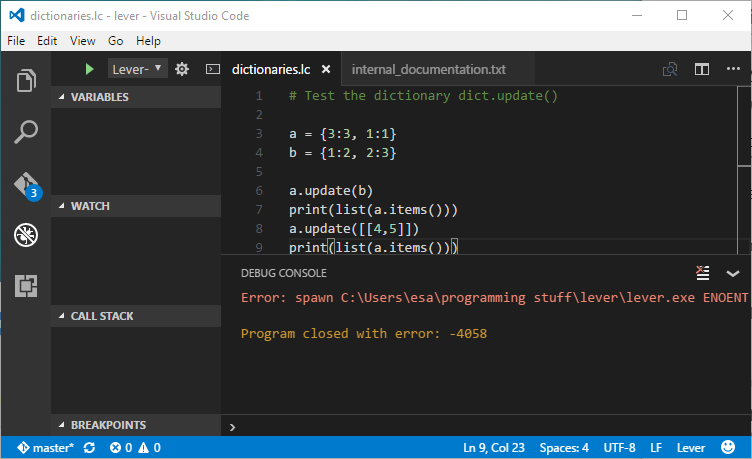The width and height of the screenshot is (752, 459).
Task: Collapse the CALL STACK section
Action: (x=101, y=316)
